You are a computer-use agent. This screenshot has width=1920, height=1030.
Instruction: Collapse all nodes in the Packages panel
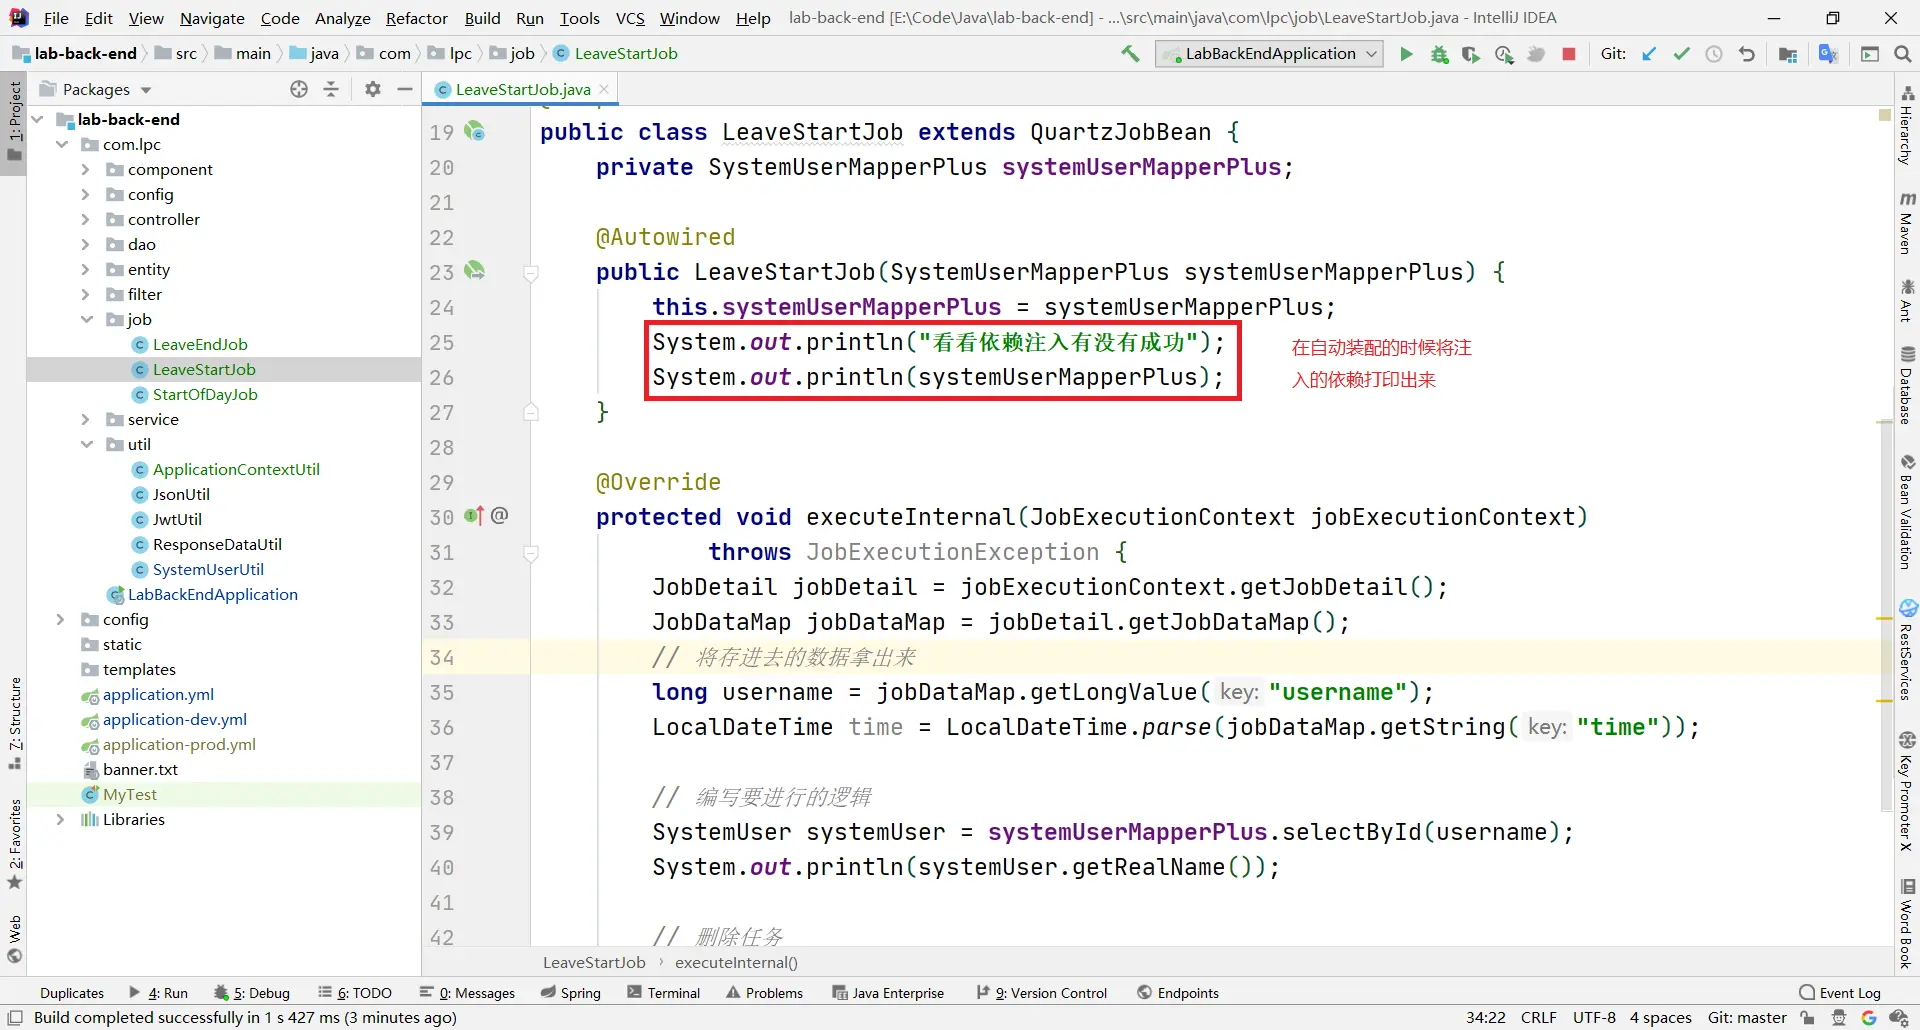point(331,89)
